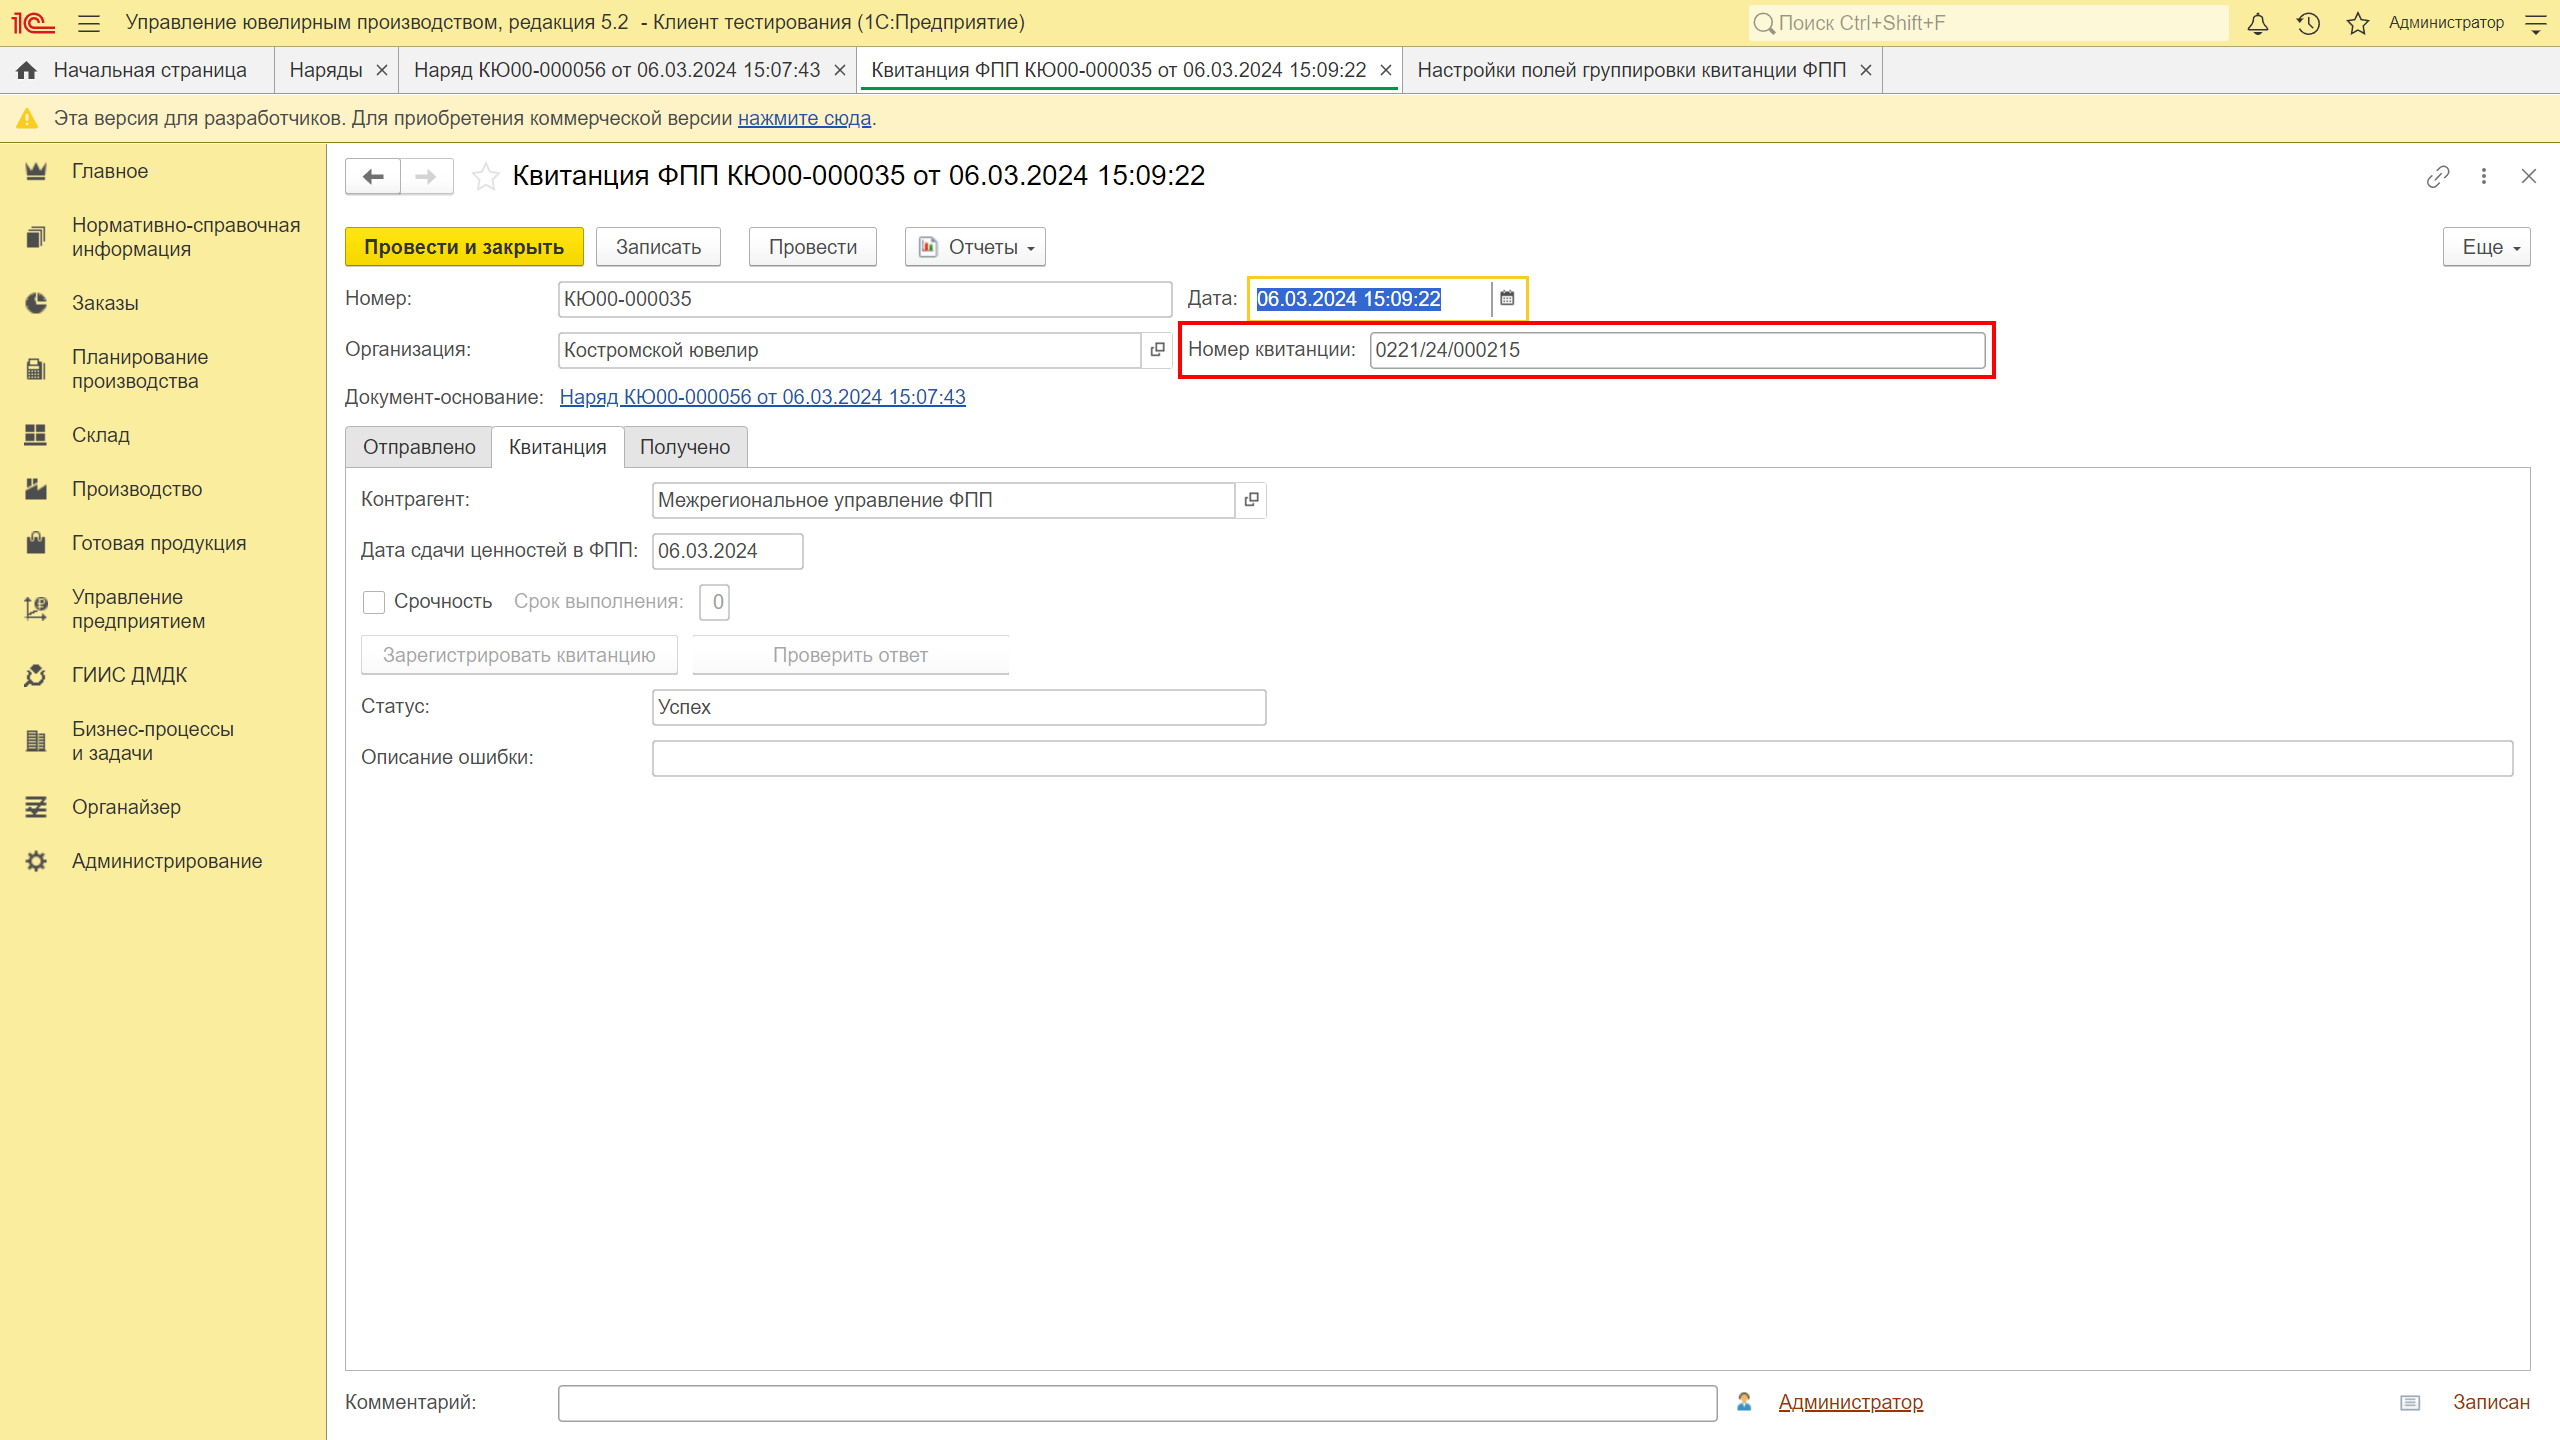
Task: Open Организация record via open icon
Action: pyautogui.click(x=1157, y=350)
